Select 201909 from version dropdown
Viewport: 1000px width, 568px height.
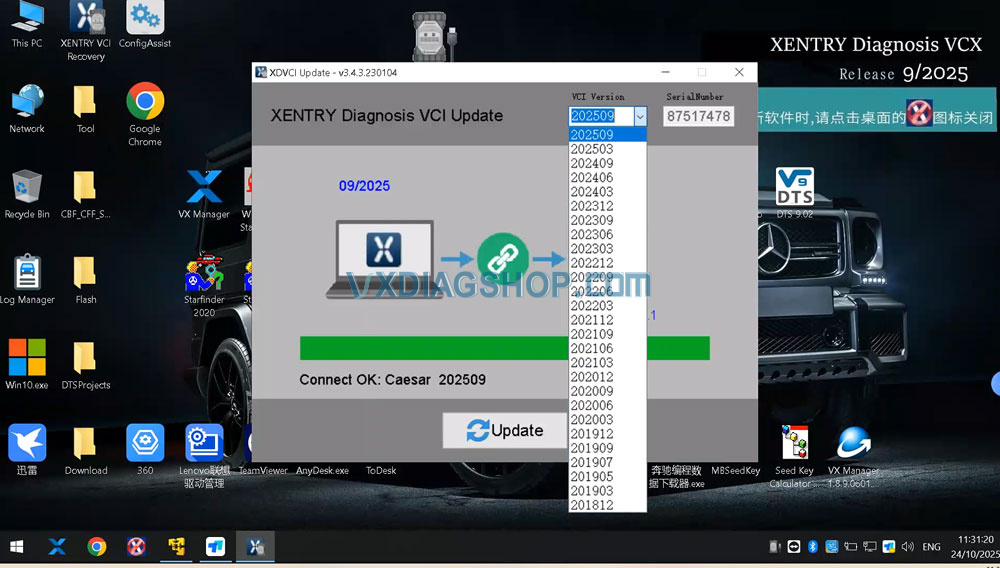[592, 448]
